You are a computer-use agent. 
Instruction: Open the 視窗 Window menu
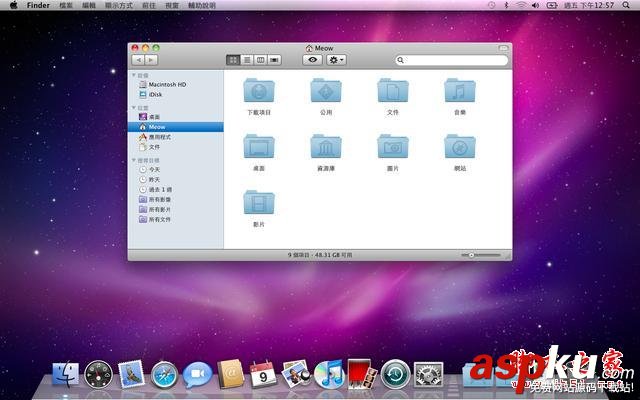(x=172, y=5)
